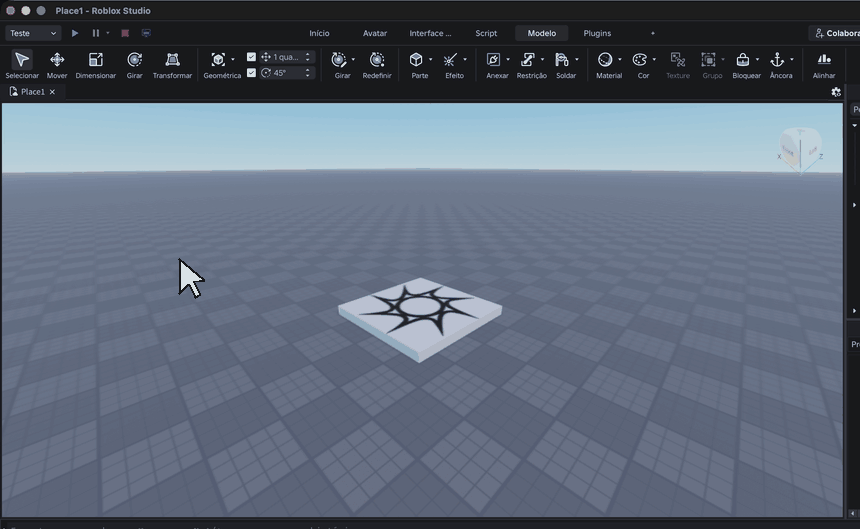Go to the Script tab
This screenshot has height=529, width=860.
486,33
